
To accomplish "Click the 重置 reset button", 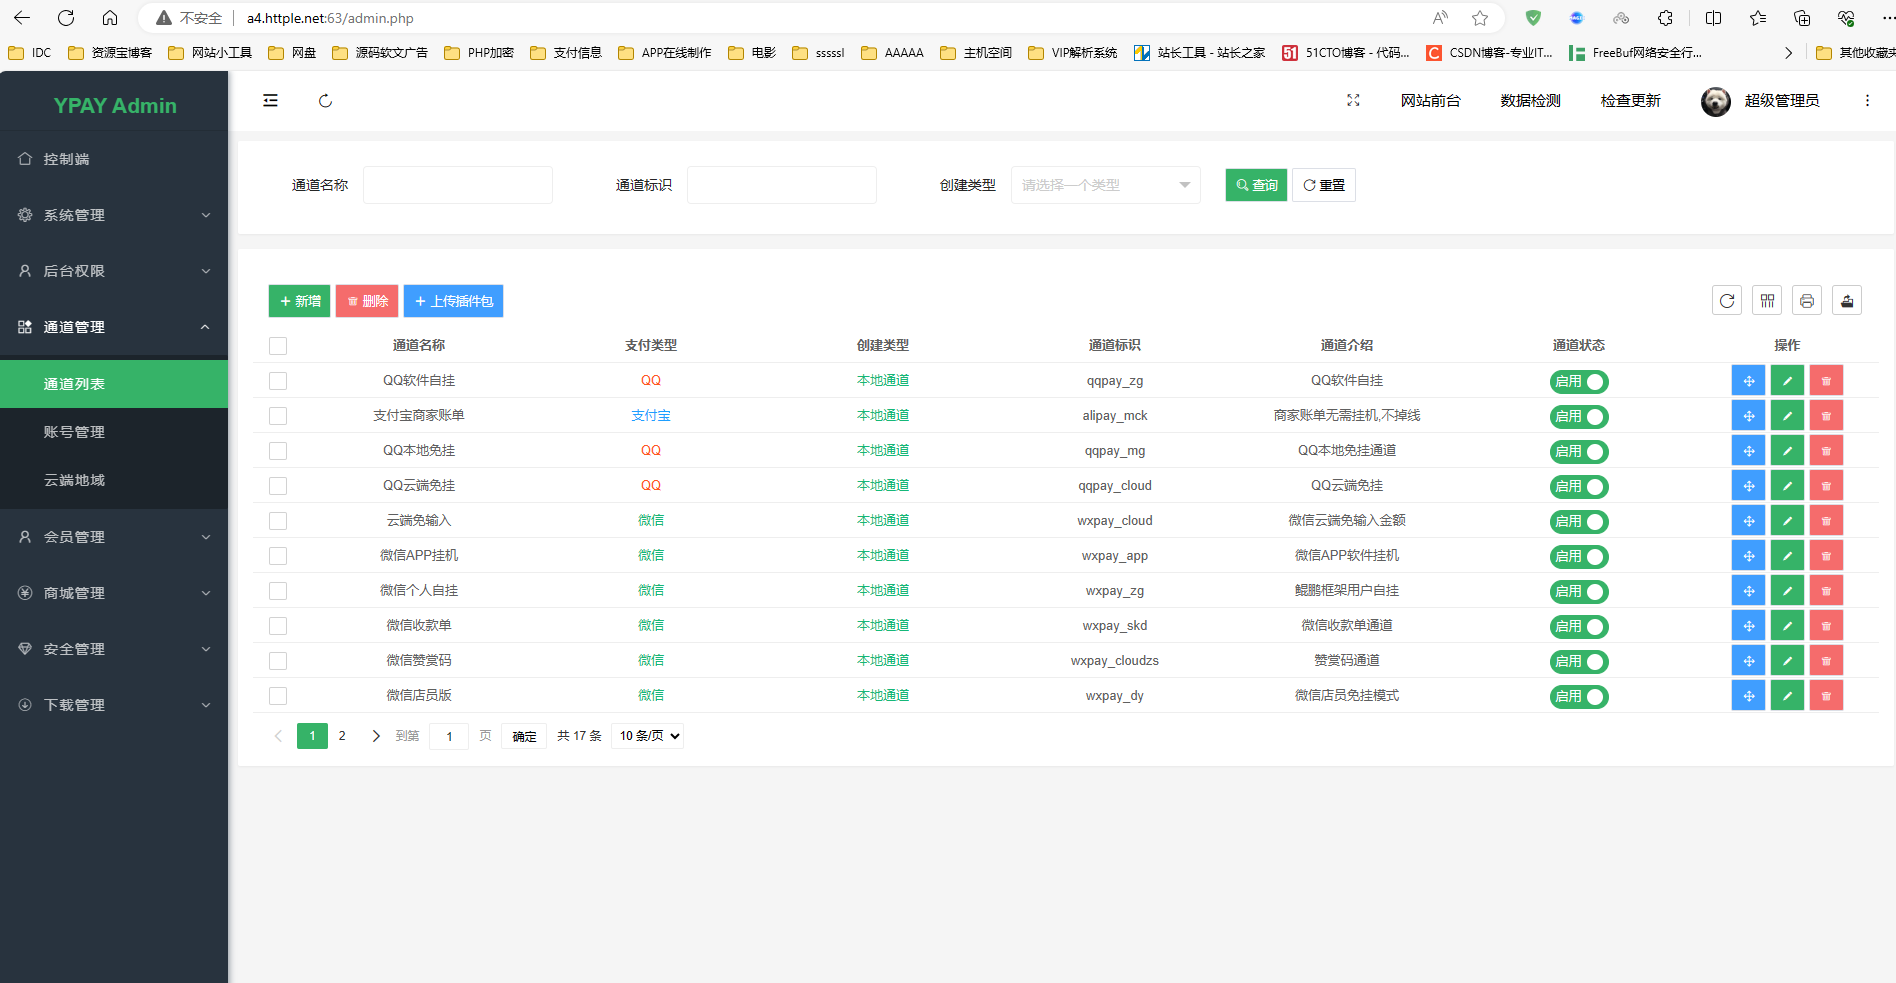I will pos(1324,185).
